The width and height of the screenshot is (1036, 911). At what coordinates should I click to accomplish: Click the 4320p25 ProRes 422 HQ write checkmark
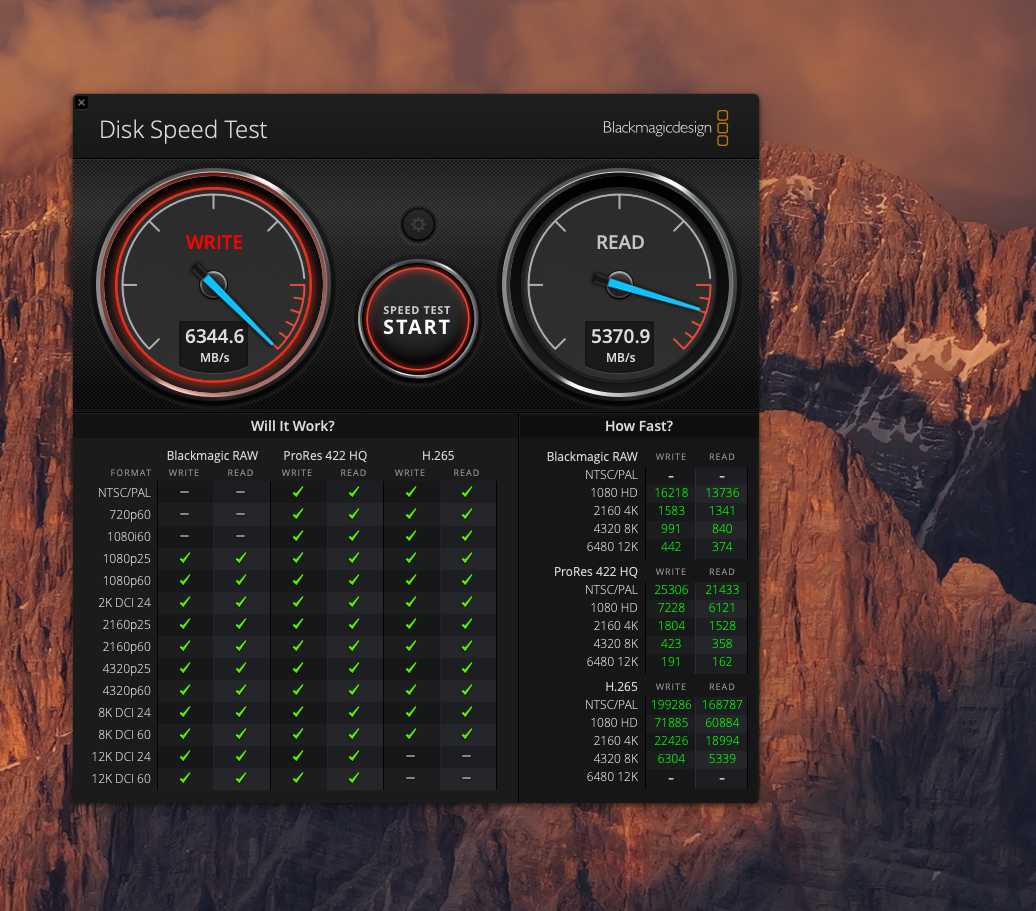pos(297,668)
